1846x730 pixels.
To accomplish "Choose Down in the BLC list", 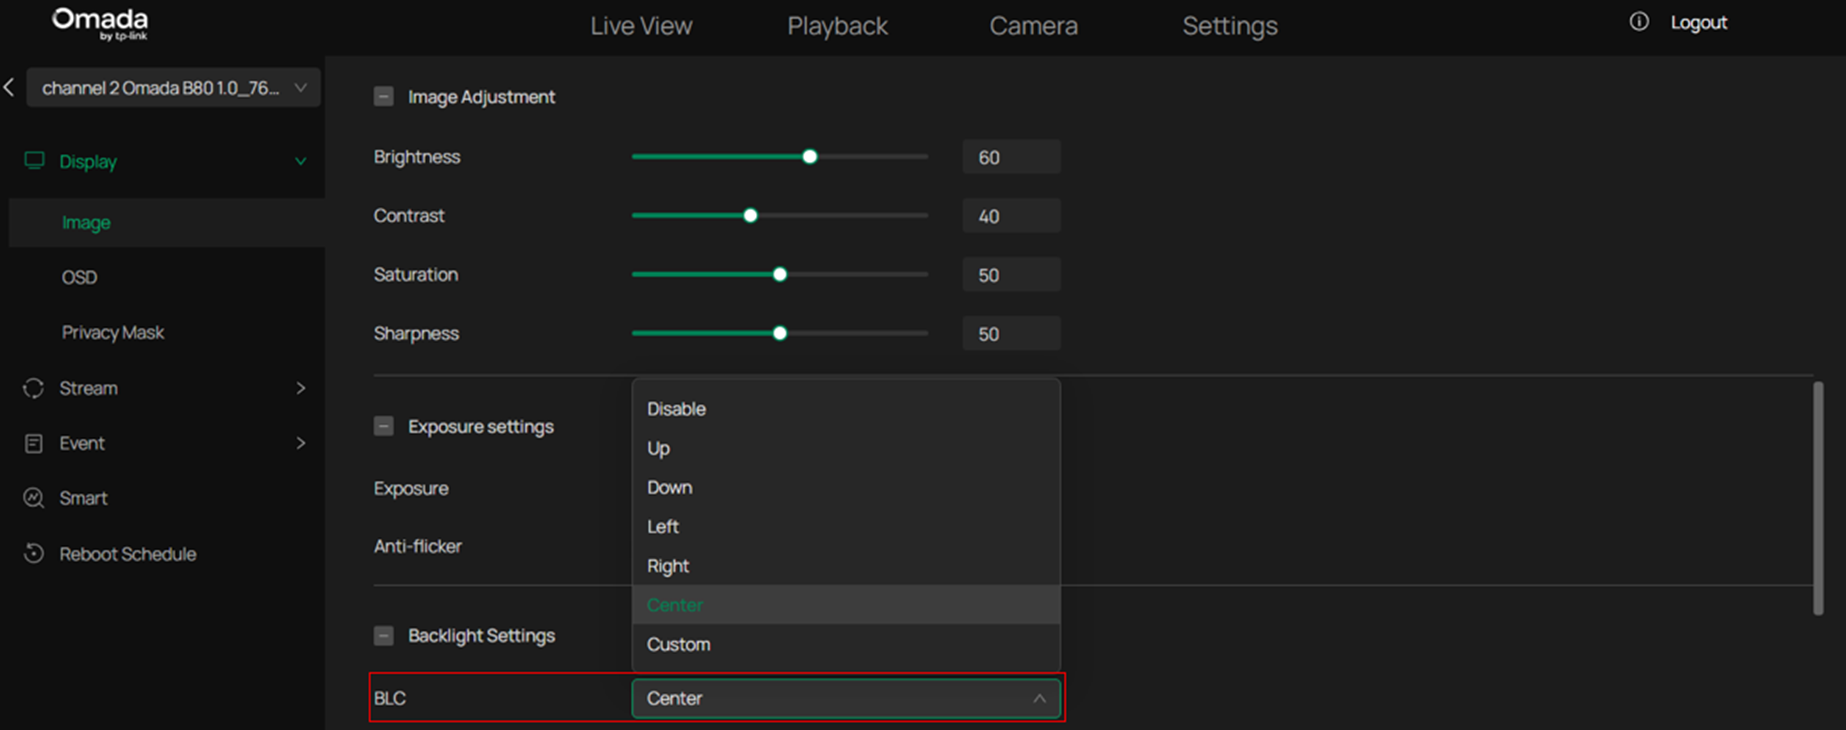I will pyautogui.click(x=846, y=487).
